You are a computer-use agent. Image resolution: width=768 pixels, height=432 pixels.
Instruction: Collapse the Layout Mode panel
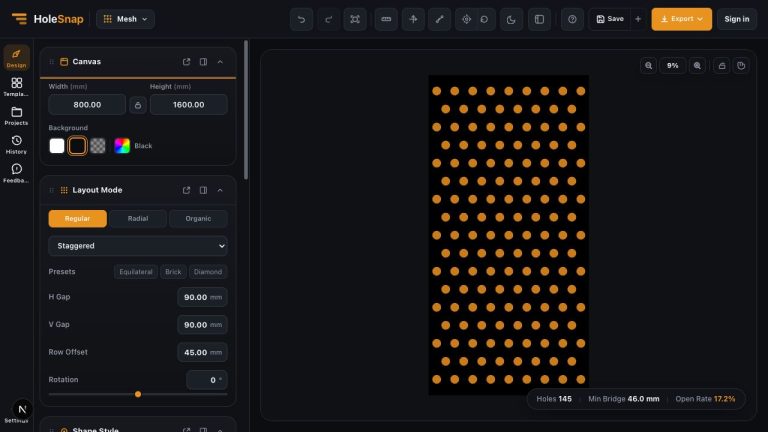tap(220, 190)
